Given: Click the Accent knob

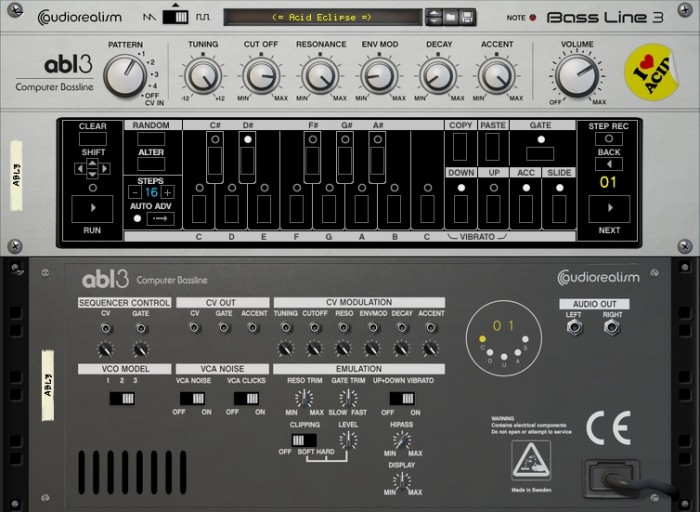Looking at the screenshot, I should pos(496,75).
